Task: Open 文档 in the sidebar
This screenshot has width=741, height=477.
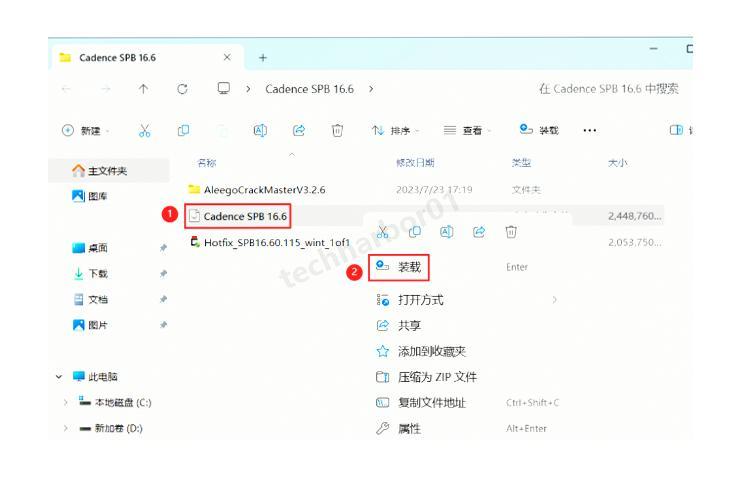Action: [90, 299]
